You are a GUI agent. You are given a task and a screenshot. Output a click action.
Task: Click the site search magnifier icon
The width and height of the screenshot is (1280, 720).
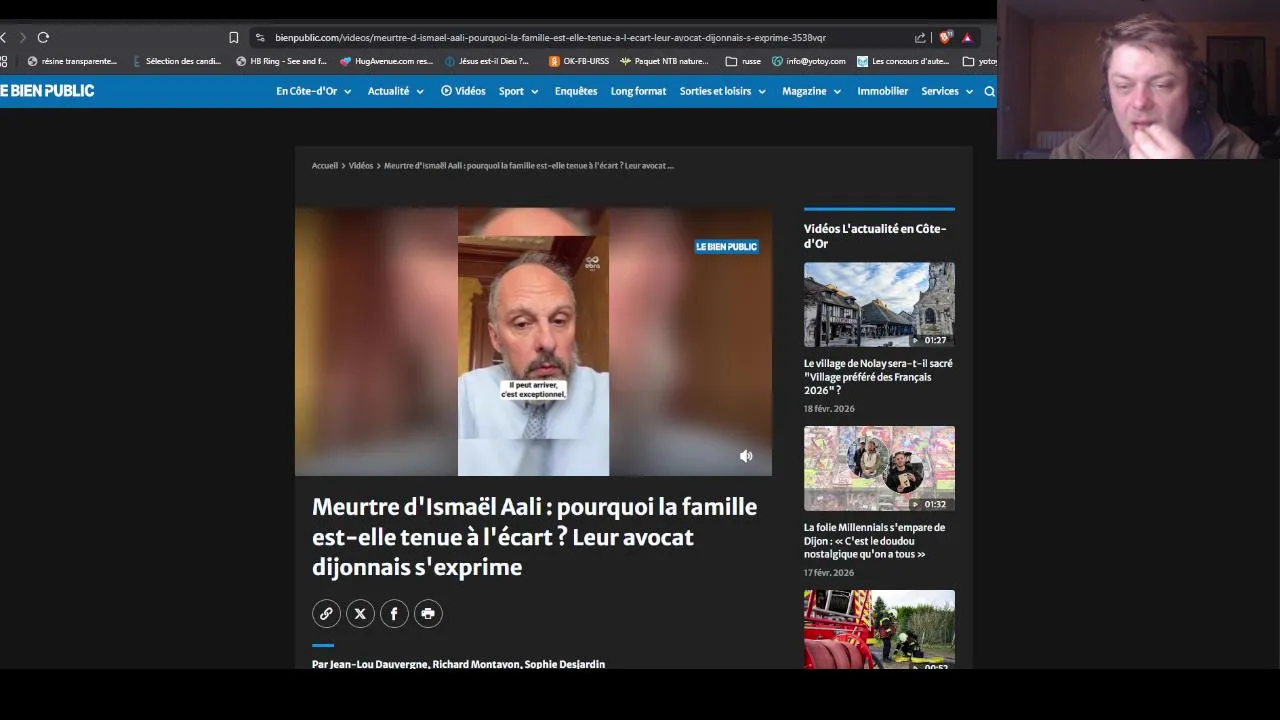989,91
